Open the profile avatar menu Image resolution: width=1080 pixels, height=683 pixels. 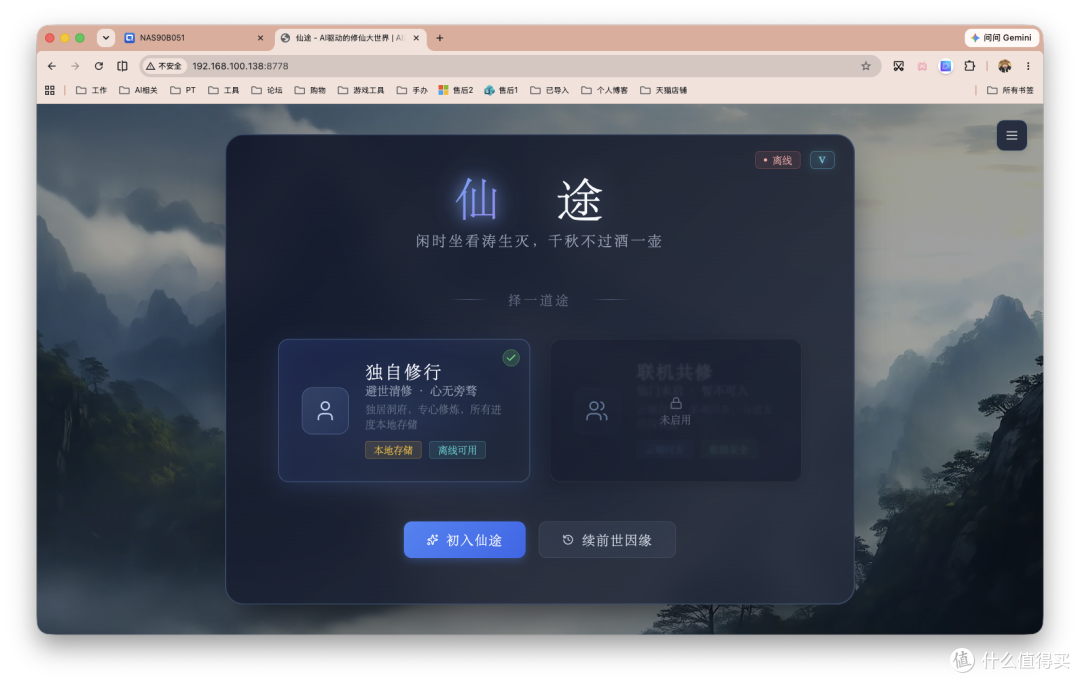(x=1005, y=66)
